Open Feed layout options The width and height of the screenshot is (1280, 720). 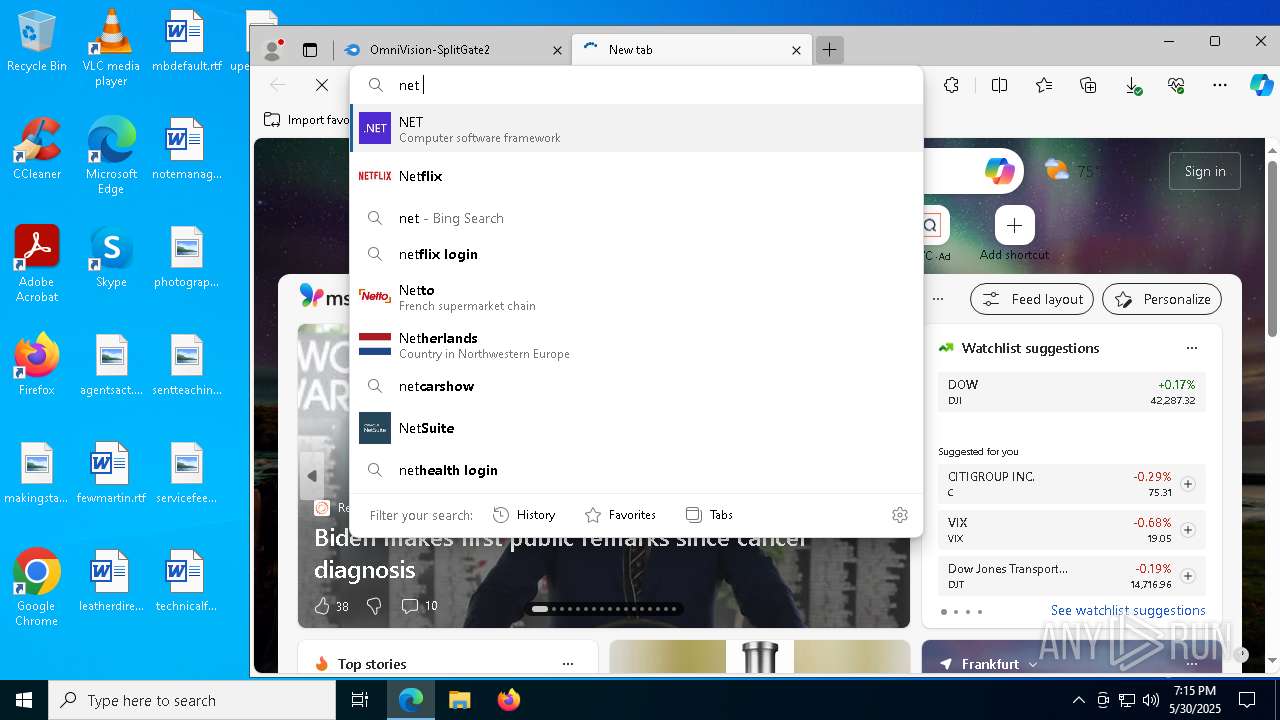[x=1032, y=299]
